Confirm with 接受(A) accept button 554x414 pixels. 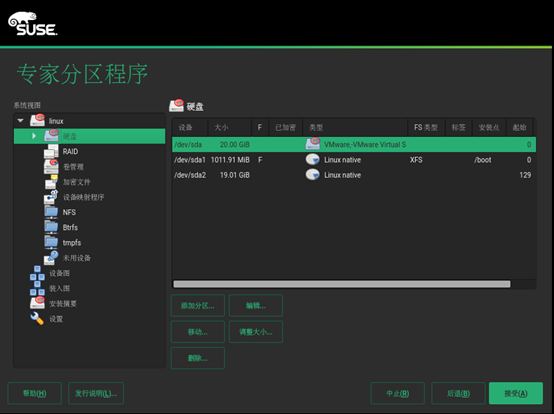pos(516,393)
